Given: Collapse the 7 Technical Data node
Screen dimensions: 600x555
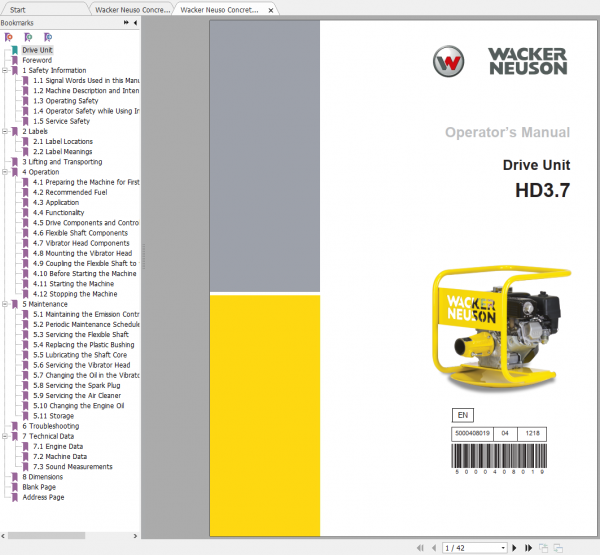Looking at the screenshot, I should (5, 436).
